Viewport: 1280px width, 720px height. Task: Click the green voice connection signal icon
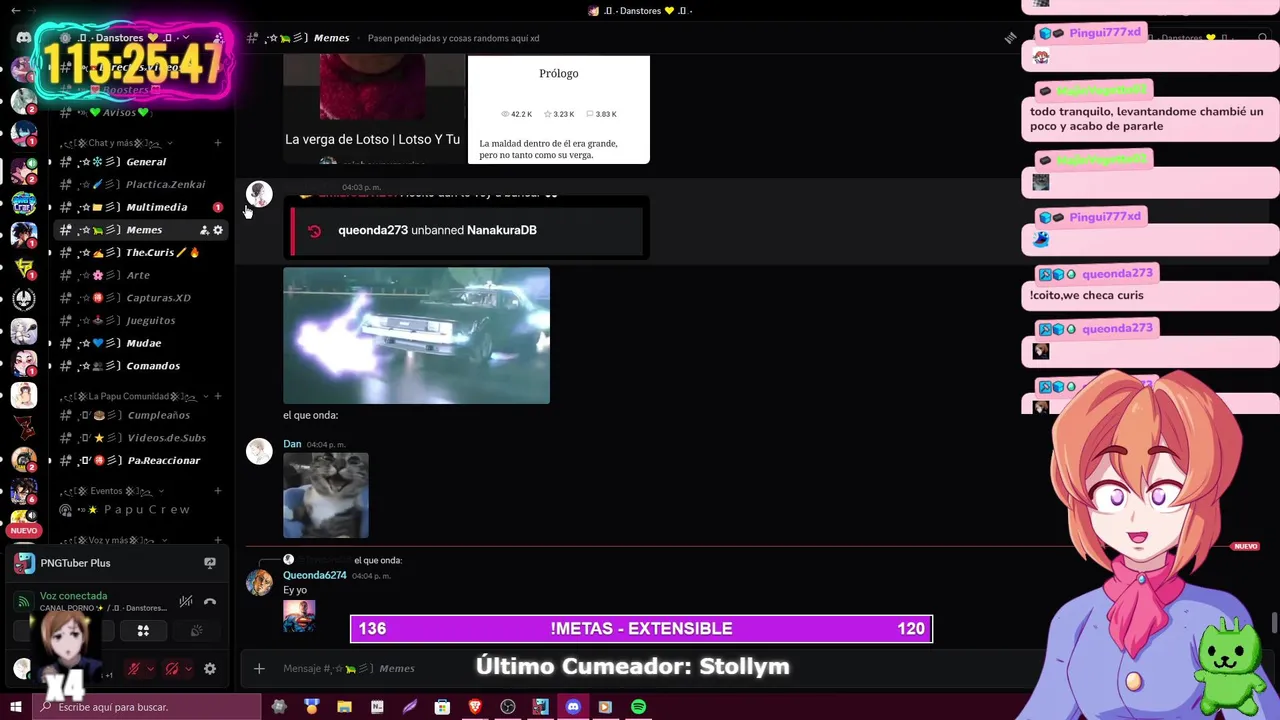pyautogui.click(x=23, y=602)
